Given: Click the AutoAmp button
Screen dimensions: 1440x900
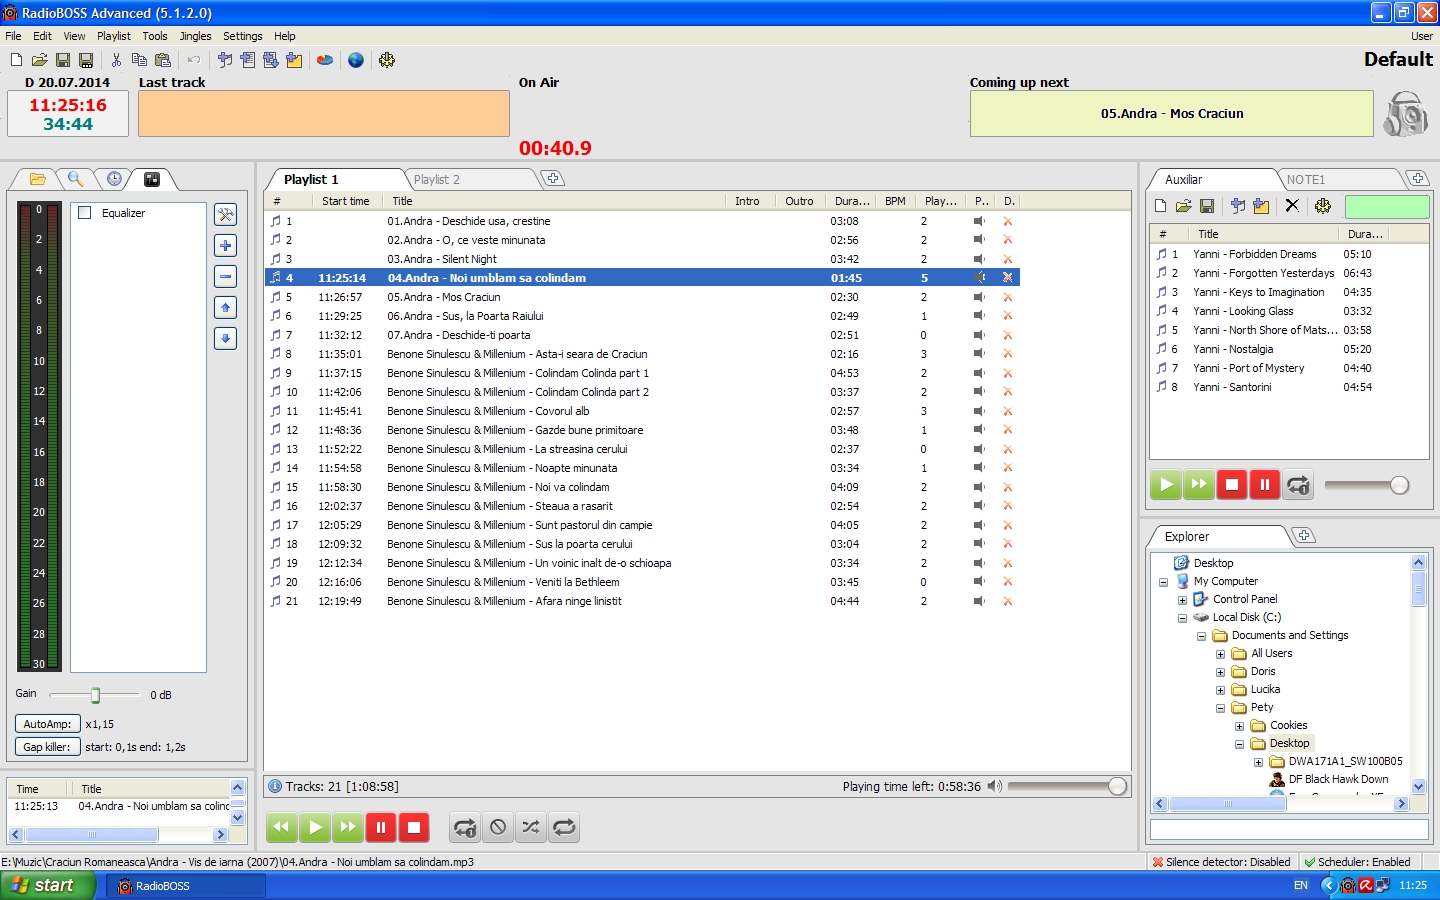Looking at the screenshot, I should (x=47, y=724).
